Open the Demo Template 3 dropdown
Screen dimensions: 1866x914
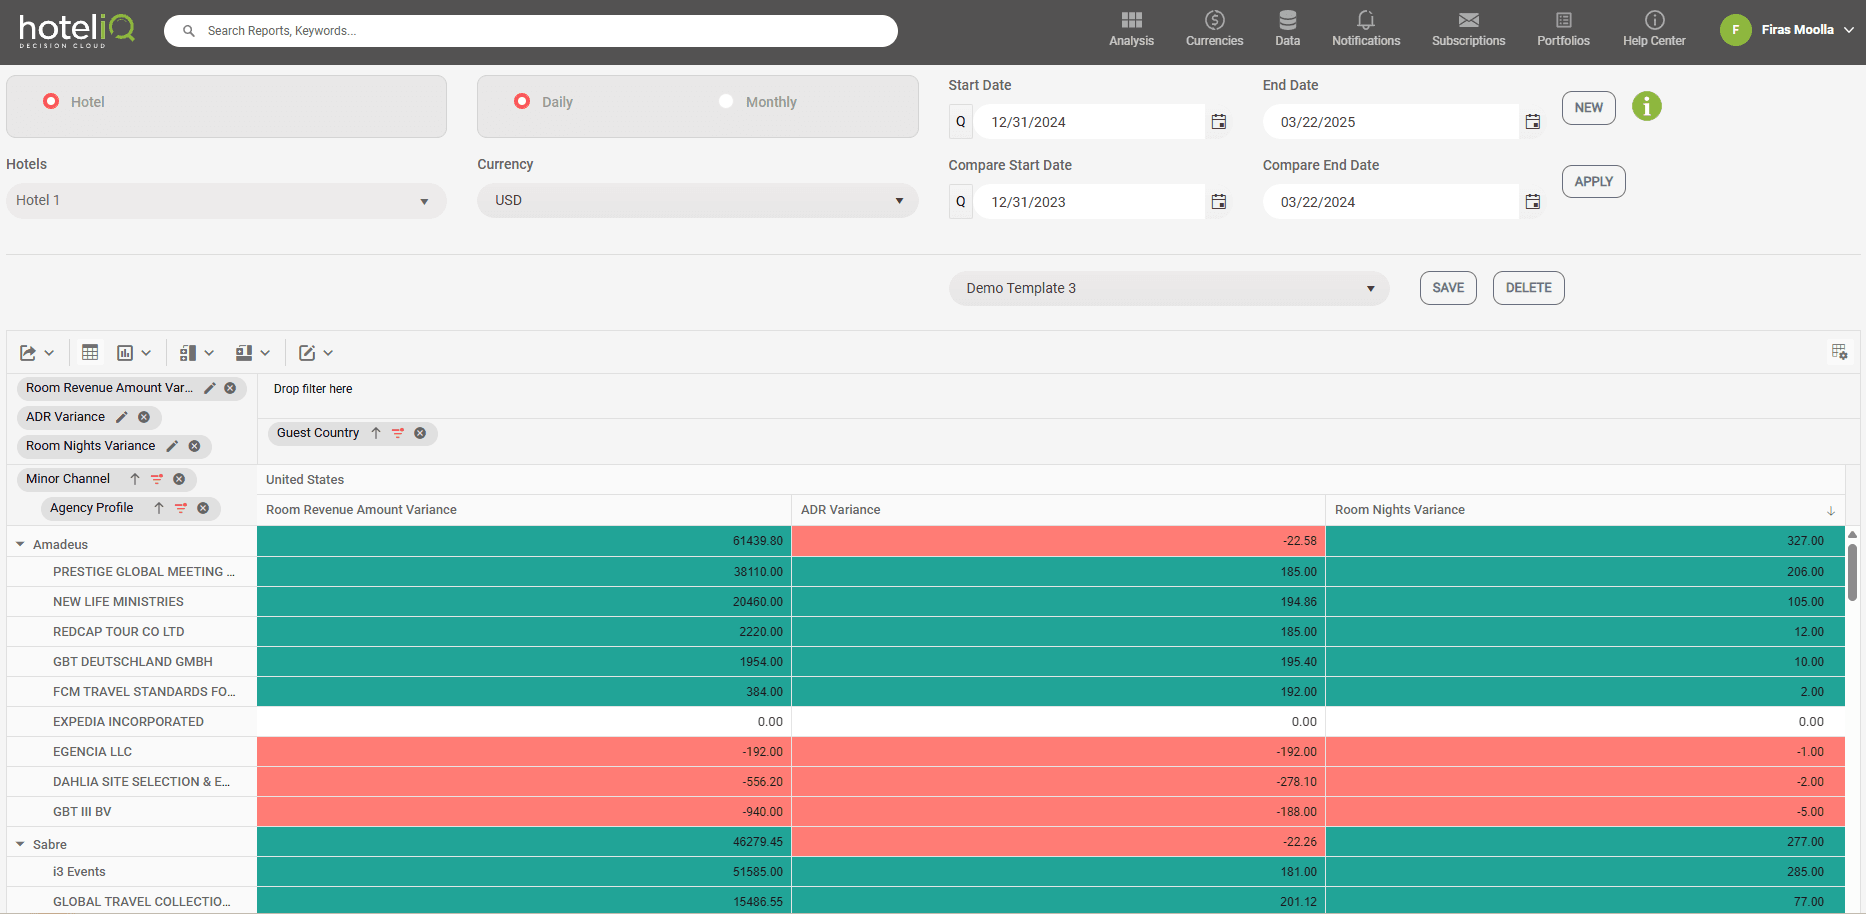(x=1169, y=288)
